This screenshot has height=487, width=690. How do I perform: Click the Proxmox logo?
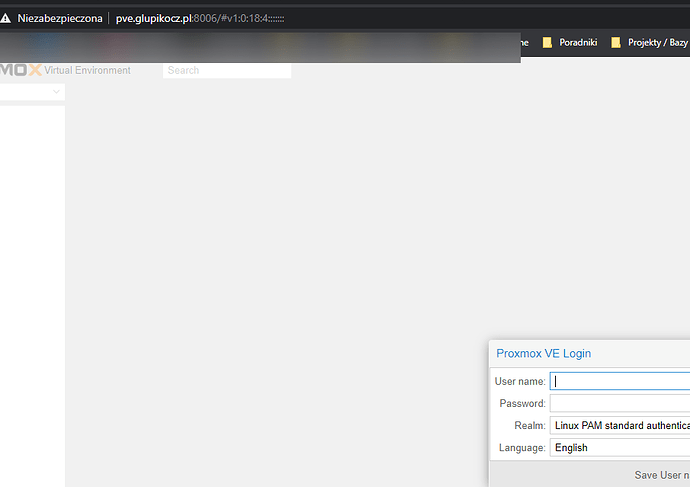pyautogui.click(x=20, y=70)
